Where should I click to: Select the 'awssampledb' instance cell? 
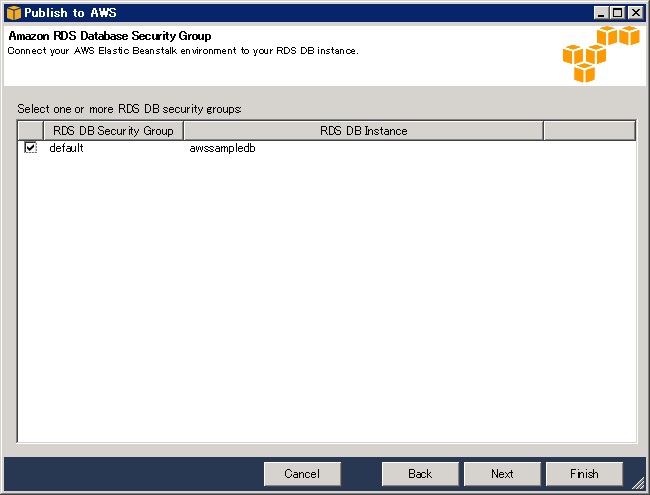coord(222,148)
